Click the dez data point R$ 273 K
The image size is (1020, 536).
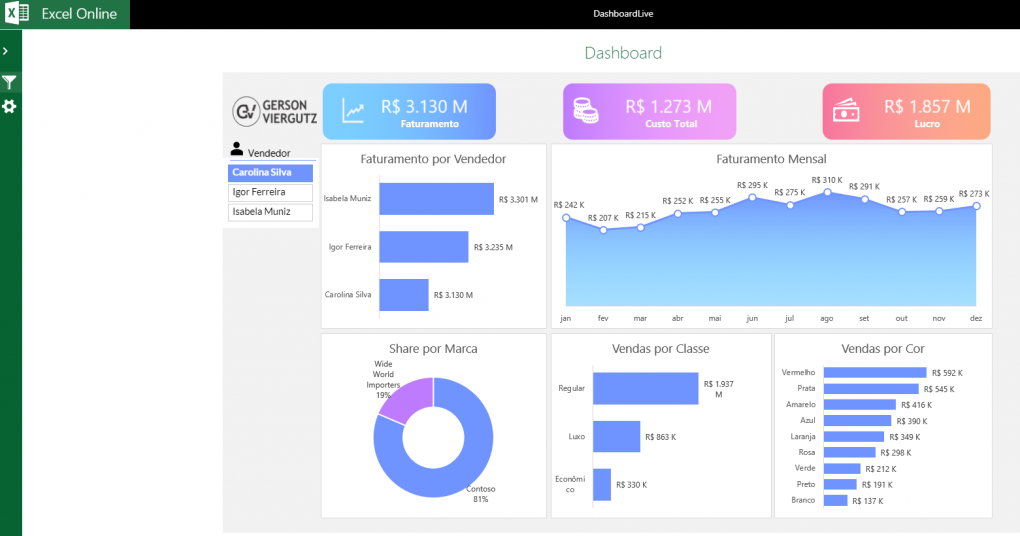pyautogui.click(x=976, y=206)
